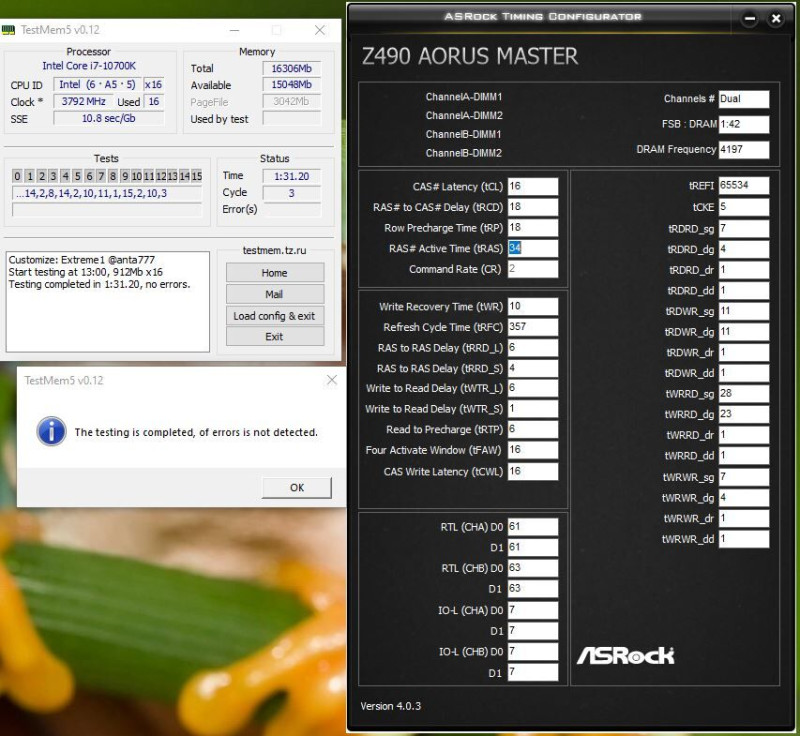This screenshot has height=736, width=800.
Task: Click the DRAM Frequency field
Action: point(744,149)
